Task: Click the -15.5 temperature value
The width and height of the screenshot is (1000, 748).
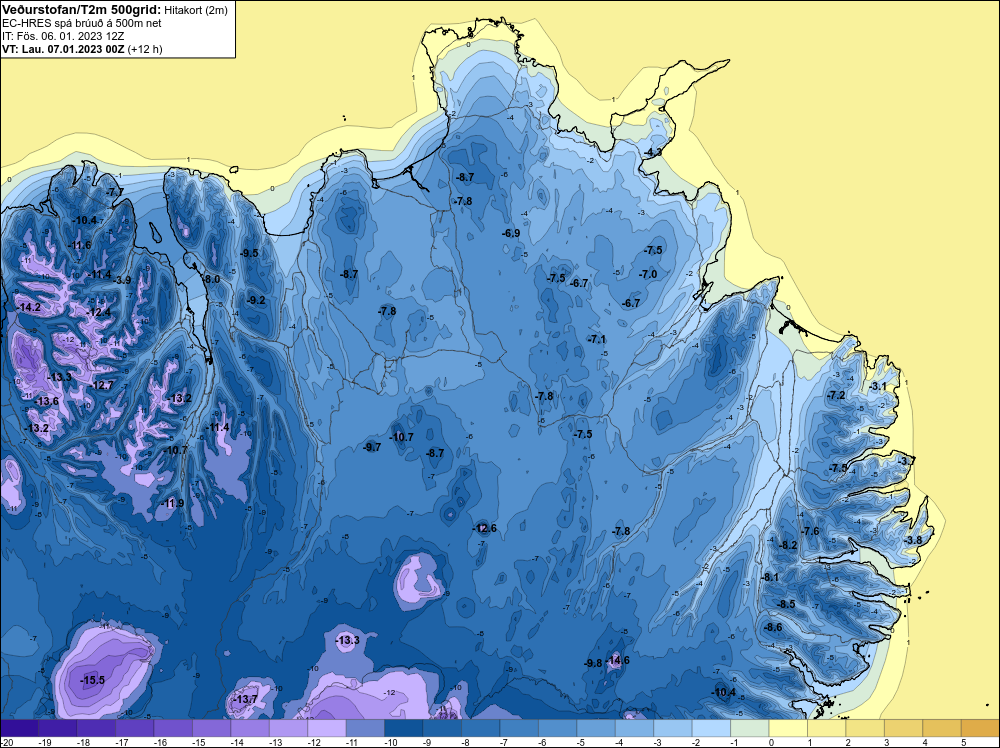Action: [x=92, y=680]
